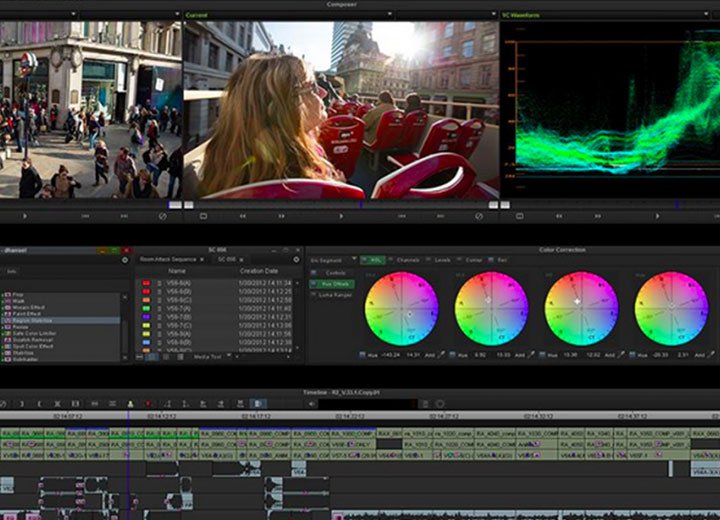The image size is (720, 520).
Task: Click the red arrow segment tool in the timeline toolbar
Action: [148, 404]
